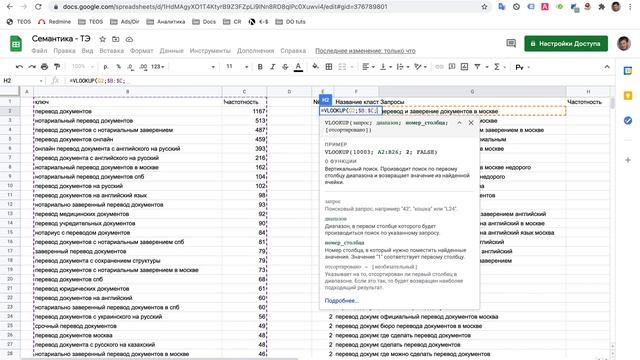Open Google Calendar side panel icon
Image resolution: width=640 pixels, height=360 pixels.
628,71
